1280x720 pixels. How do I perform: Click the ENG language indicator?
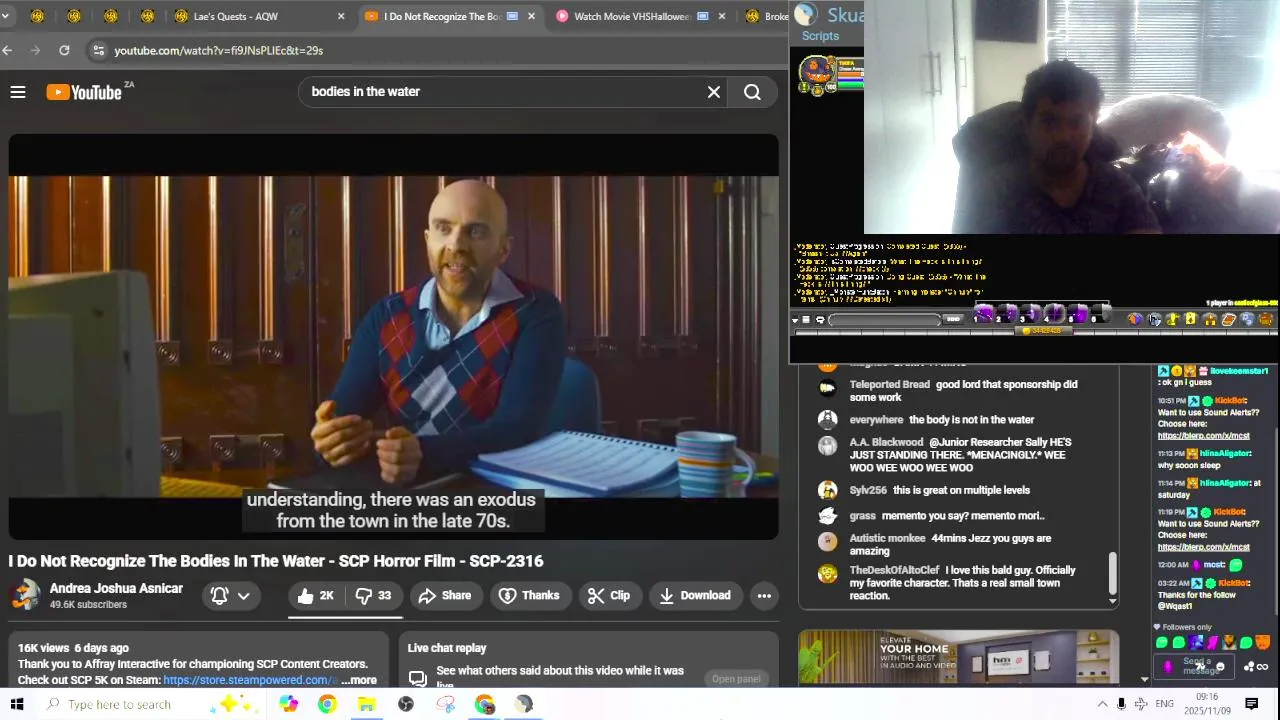click(1164, 704)
